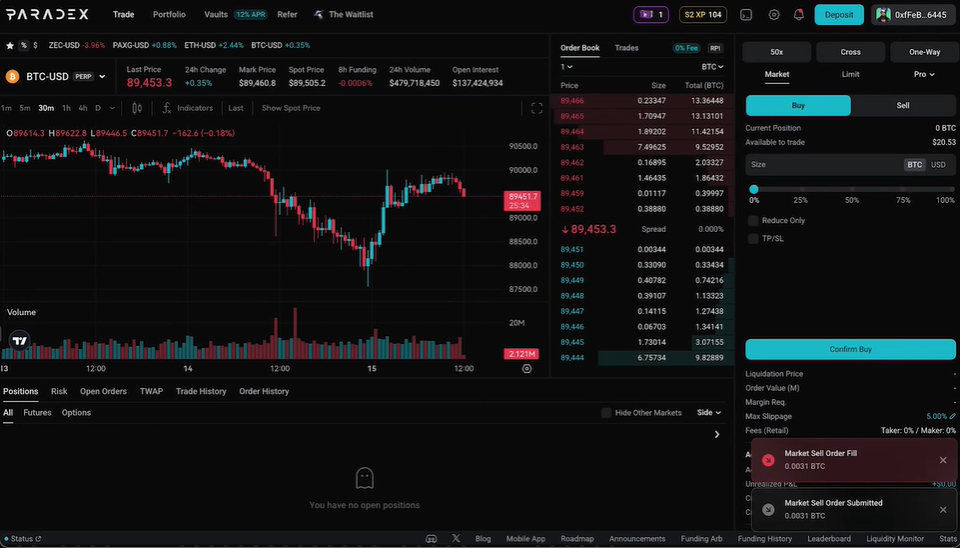The image size is (960, 548).
Task: Open the Cross margin mode selector
Action: pyautogui.click(x=850, y=52)
